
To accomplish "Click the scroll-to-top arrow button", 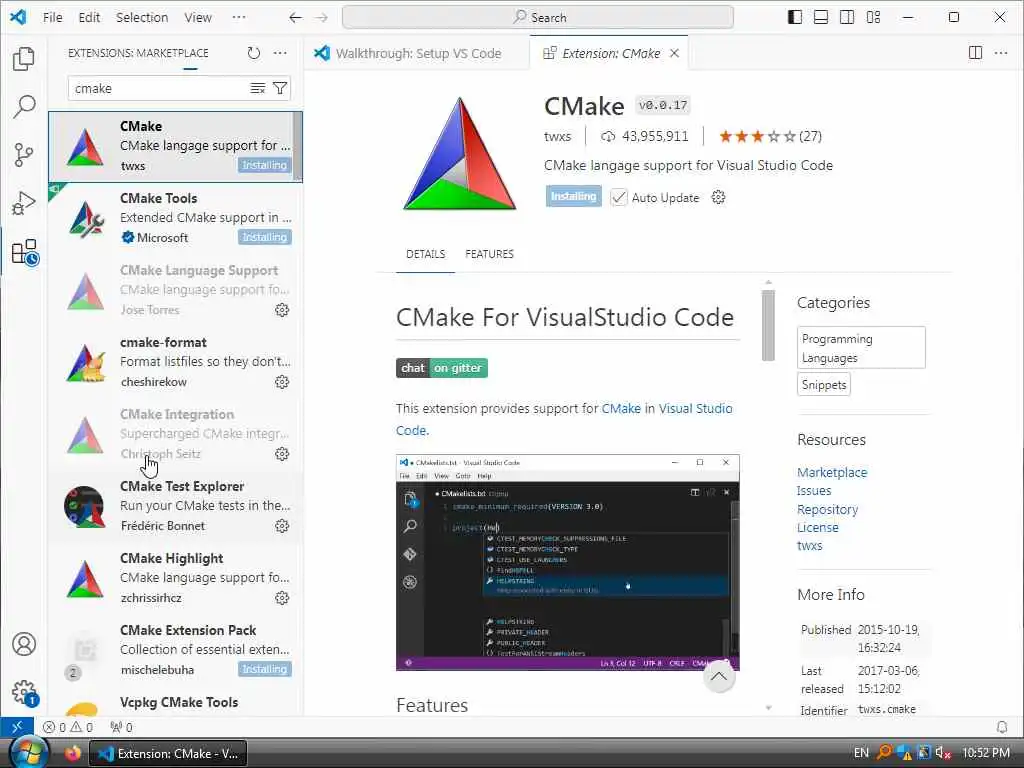I will point(718,677).
